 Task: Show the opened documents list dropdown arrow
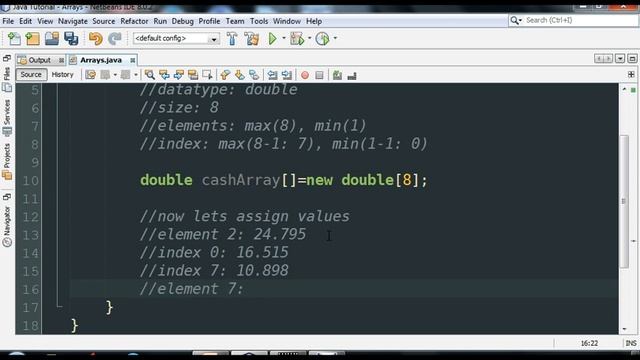pyautogui.click(x=620, y=59)
